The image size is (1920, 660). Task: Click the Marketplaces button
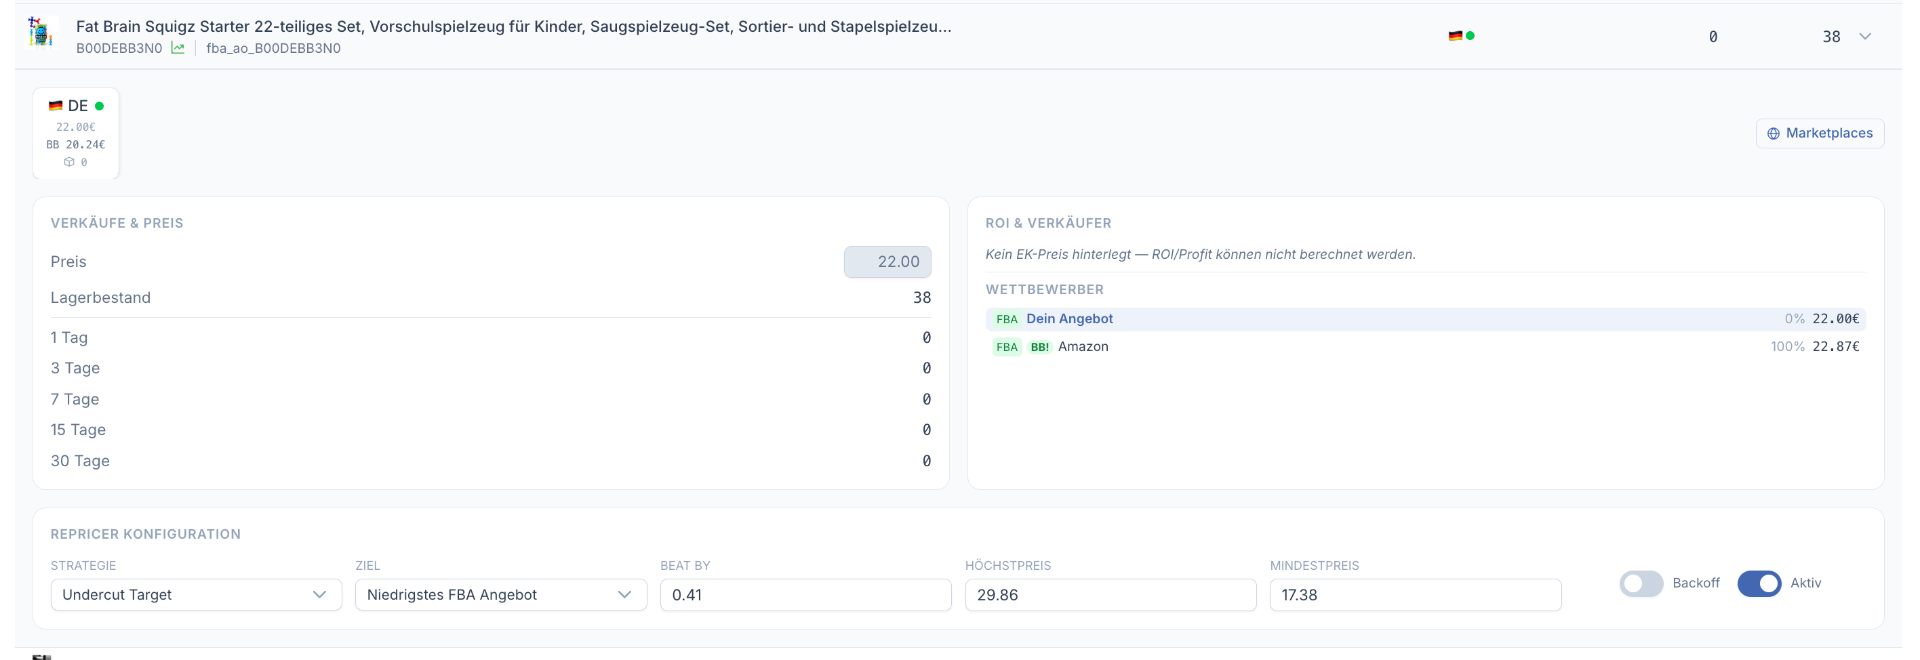pos(1820,133)
